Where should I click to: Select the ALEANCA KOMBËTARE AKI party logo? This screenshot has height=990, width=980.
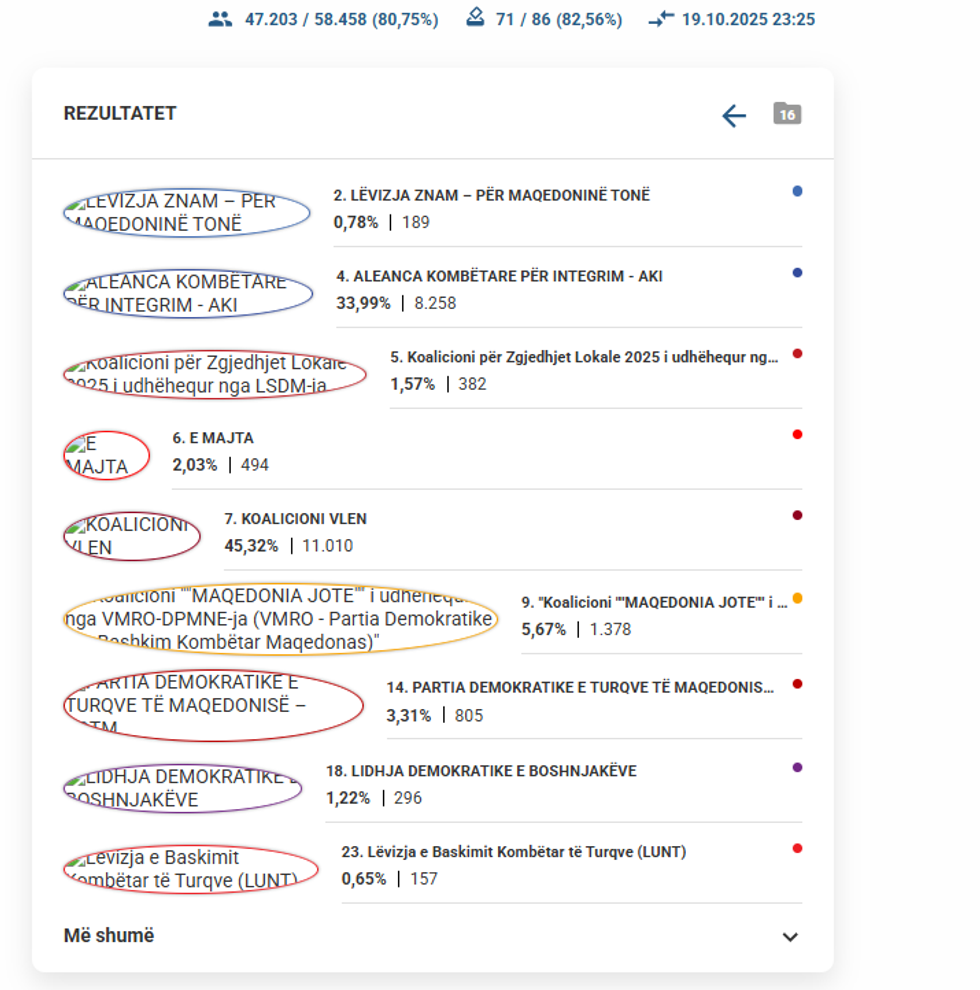(188, 293)
